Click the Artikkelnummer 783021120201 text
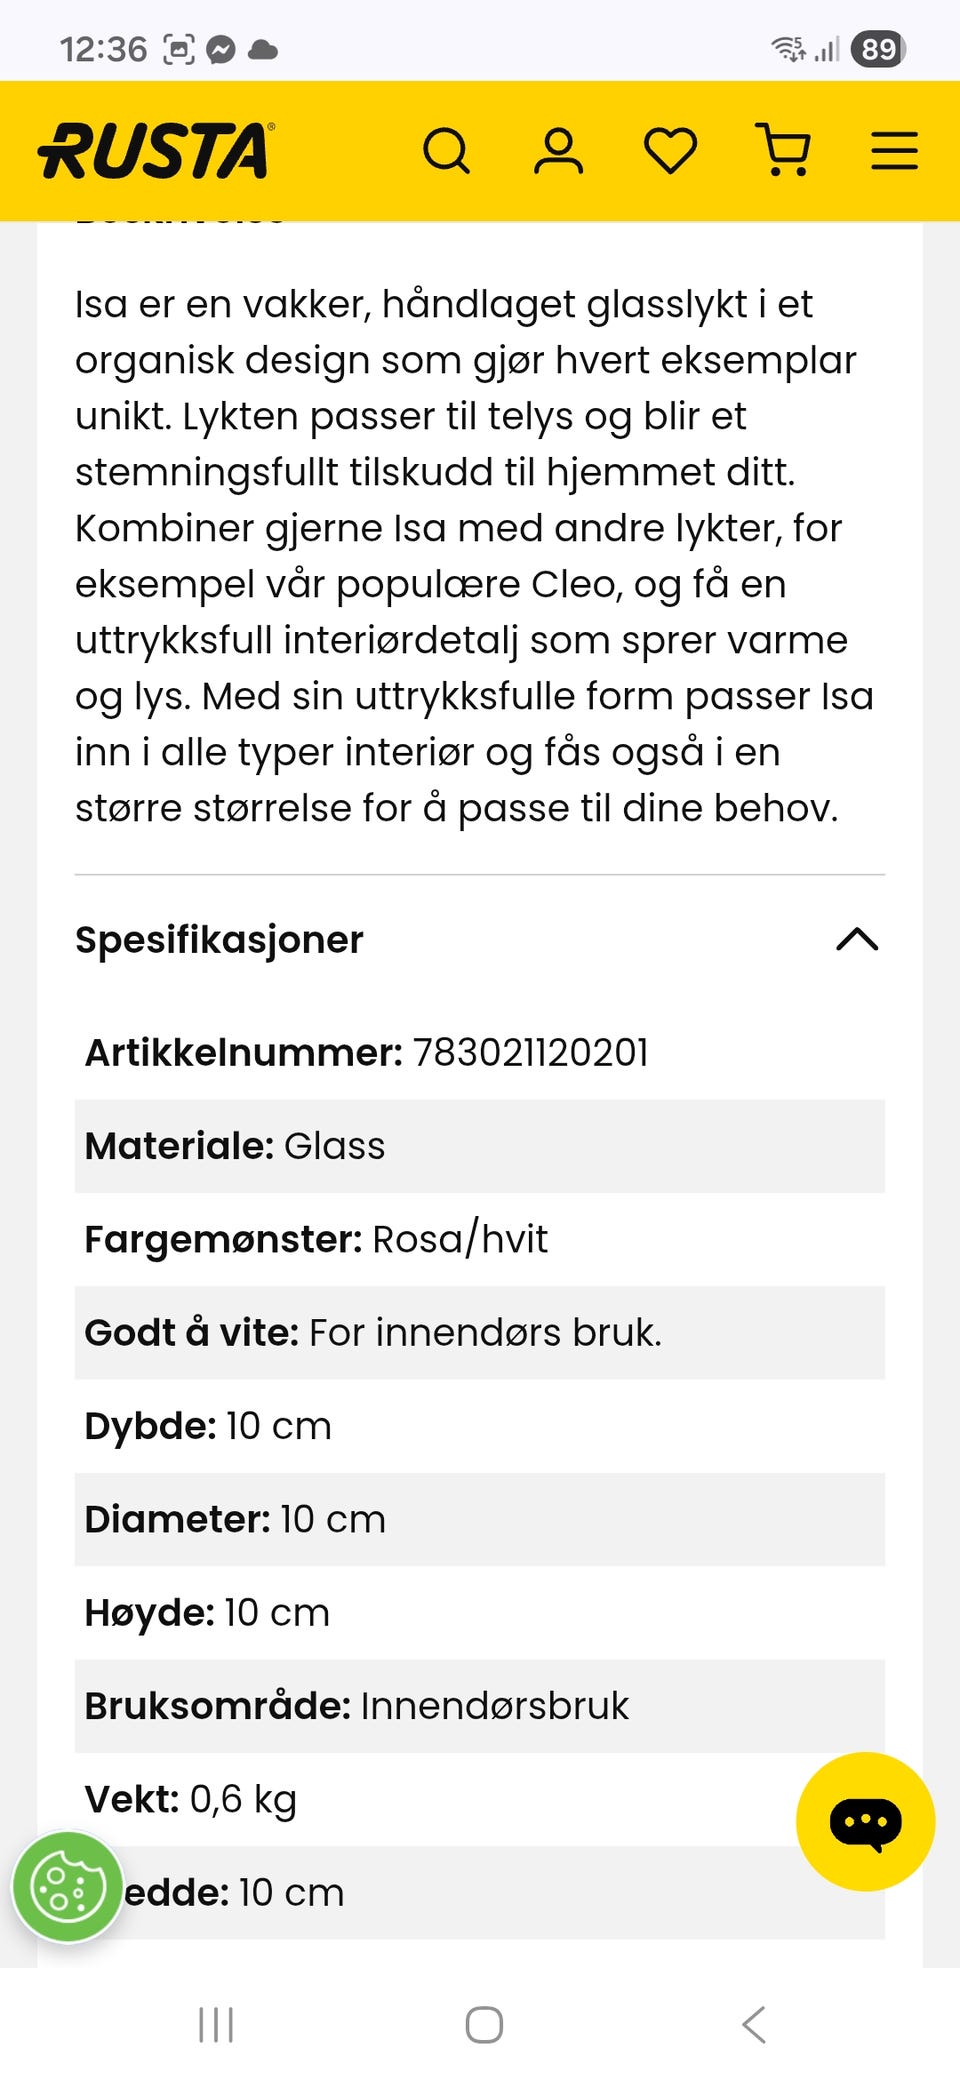 click(366, 1052)
